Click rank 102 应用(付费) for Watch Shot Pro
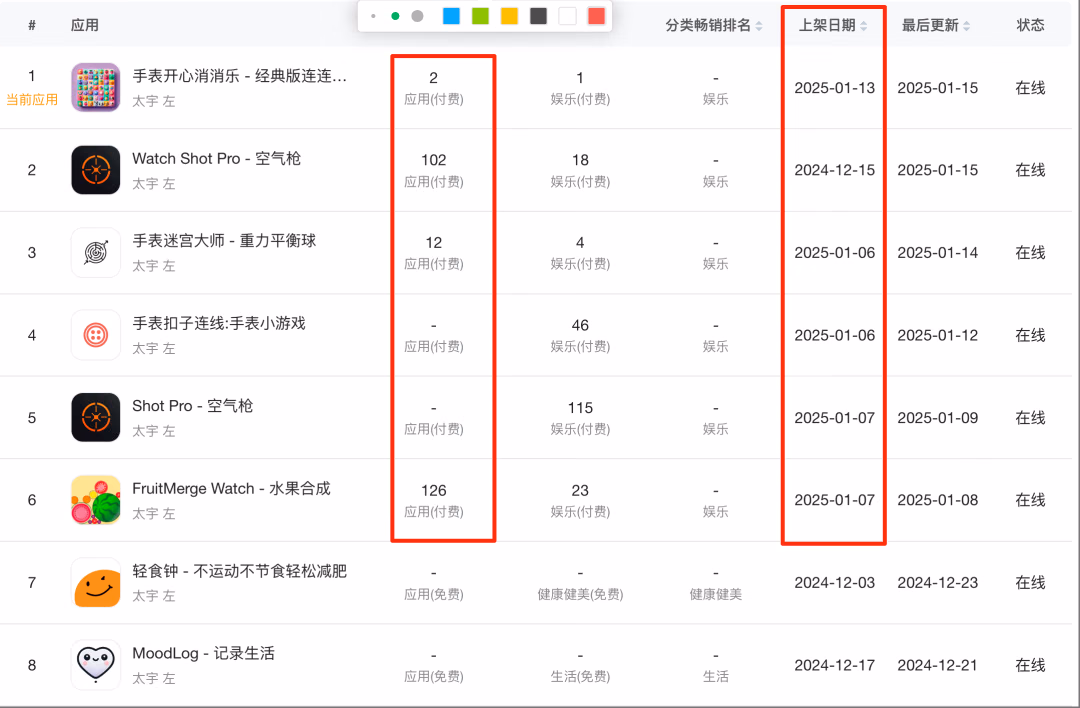The width and height of the screenshot is (1080, 708). click(x=434, y=170)
